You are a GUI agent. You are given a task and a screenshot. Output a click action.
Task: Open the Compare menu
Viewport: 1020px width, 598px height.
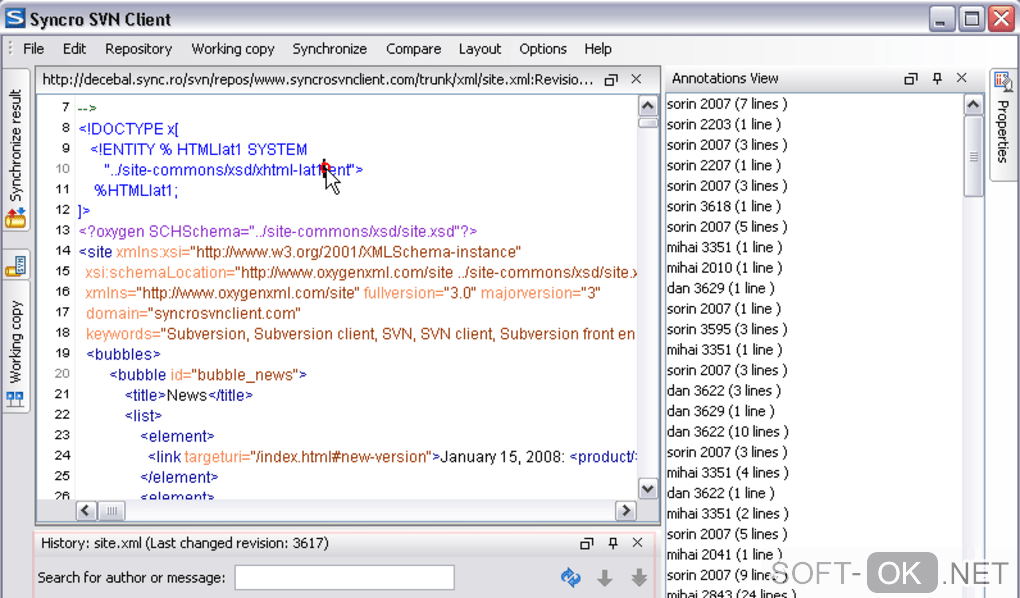(x=413, y=48)
